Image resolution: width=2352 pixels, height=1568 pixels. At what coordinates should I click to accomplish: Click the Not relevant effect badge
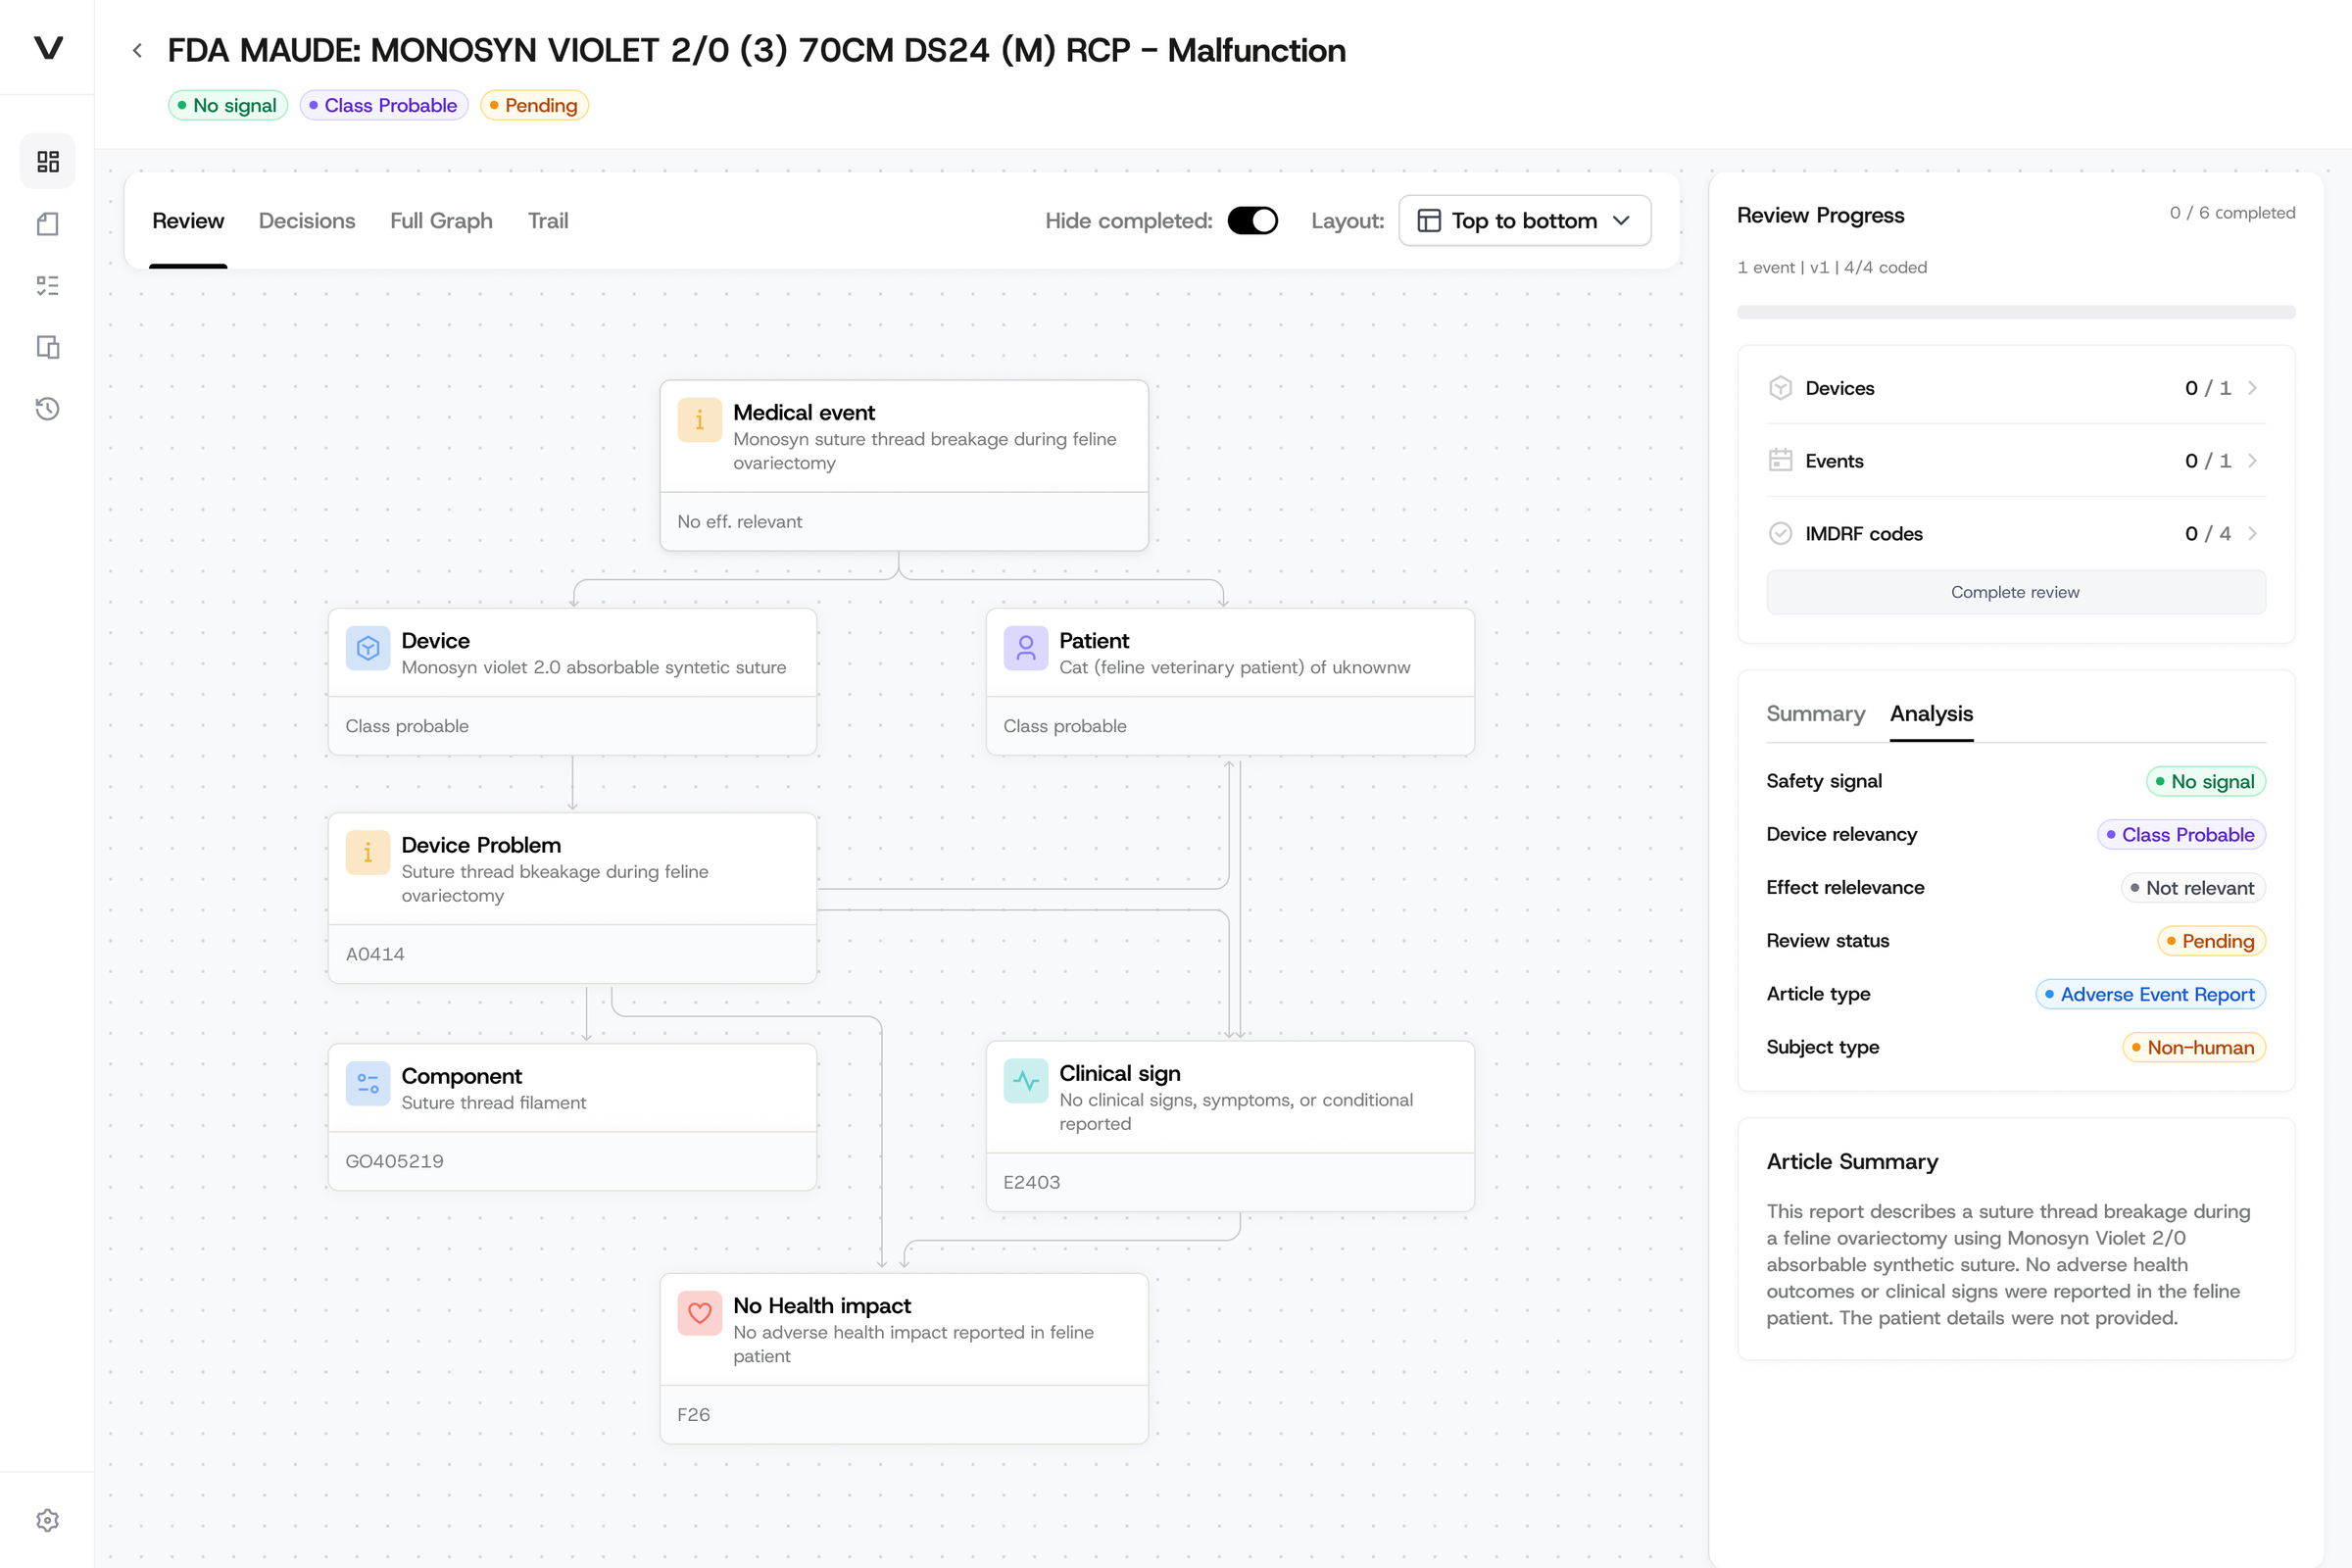[x=2193, y=888]
